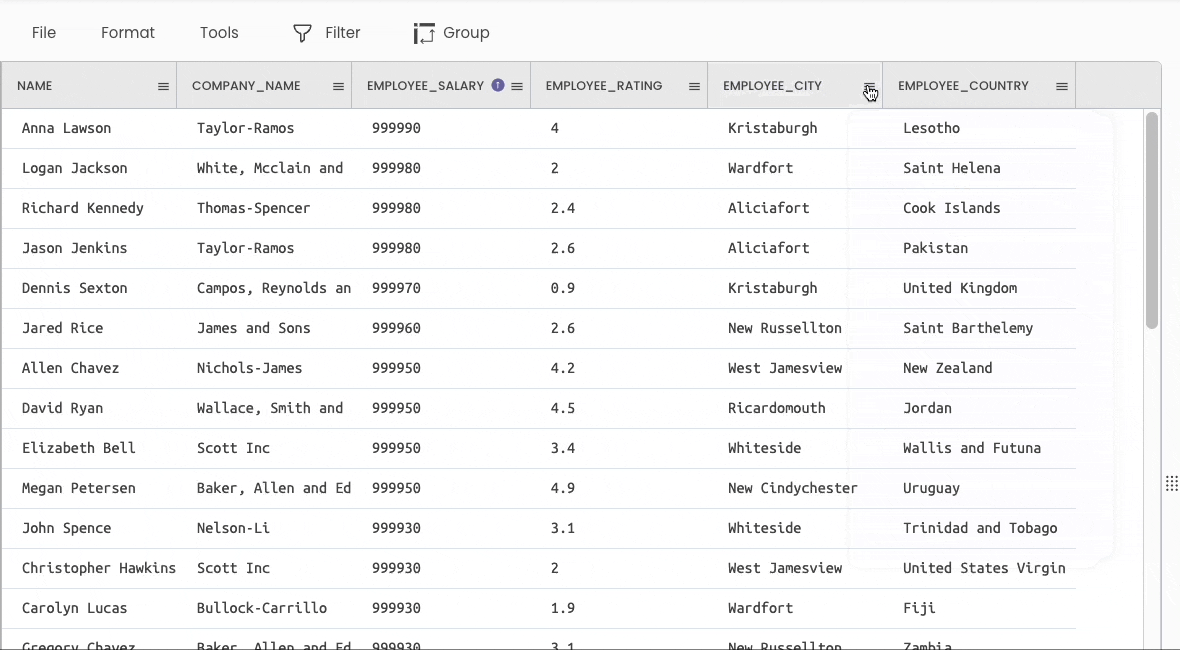The image size is (1180, 650).
Task: Open the EMPLOYEE_CITY column menu icon
Action: pyautogui.click(x=869, y=87)
